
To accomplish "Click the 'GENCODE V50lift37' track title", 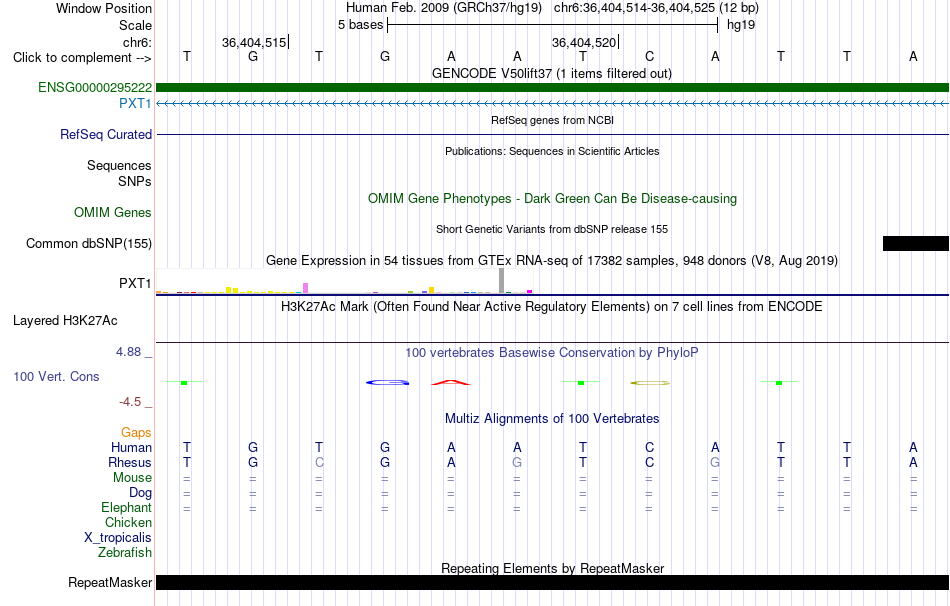I will [551, 73].
